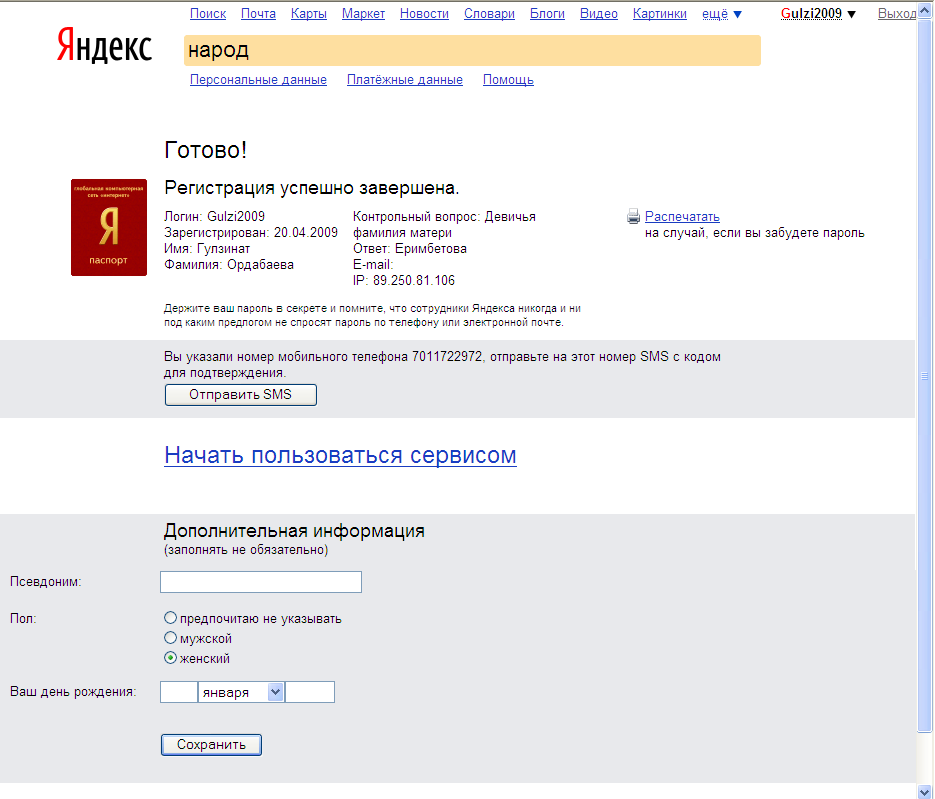The image size is (935, 799).
Task: Open Картинки in the top navigation
Action: pyautogui.click(x=660, y=14)
